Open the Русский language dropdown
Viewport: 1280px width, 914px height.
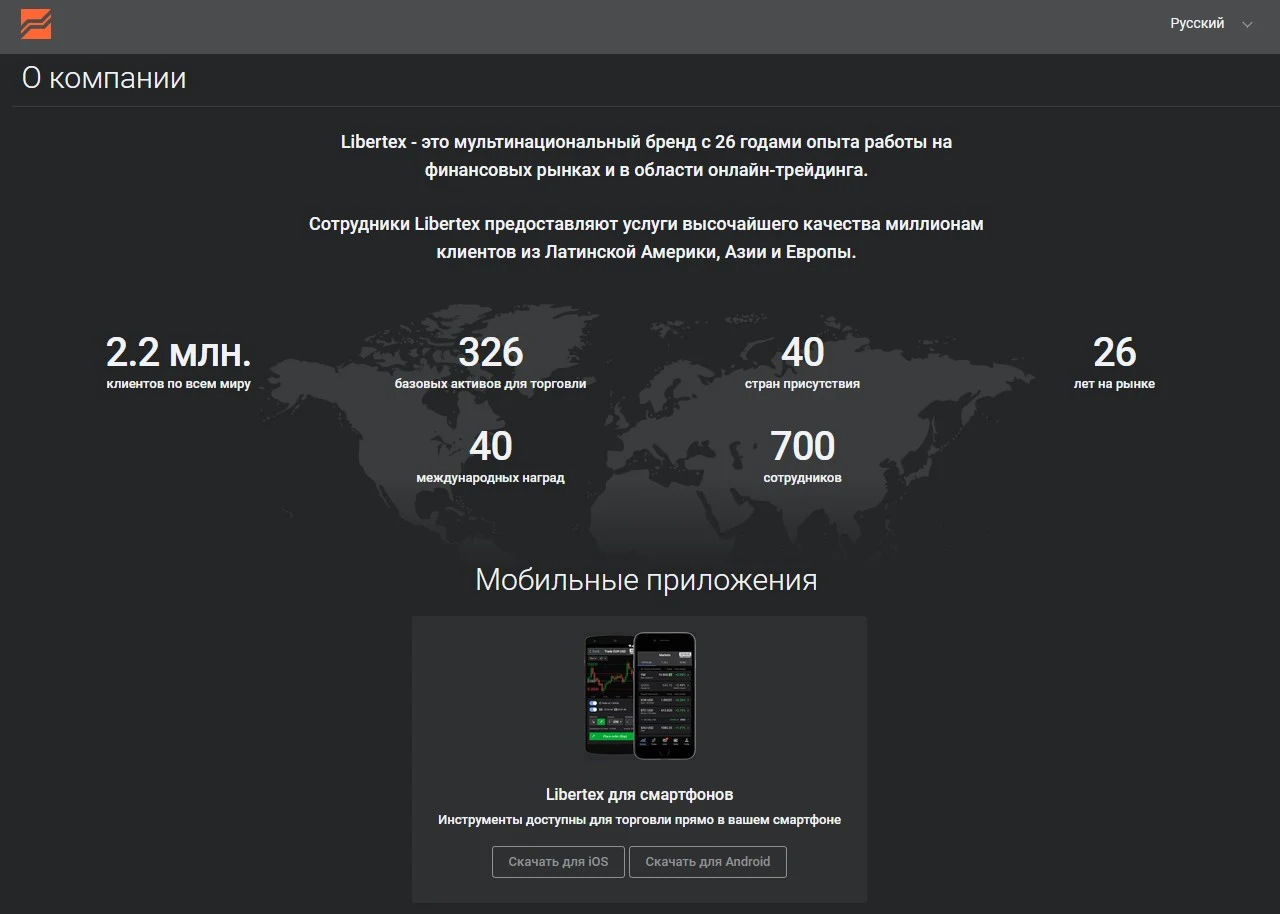point(1211,24)
